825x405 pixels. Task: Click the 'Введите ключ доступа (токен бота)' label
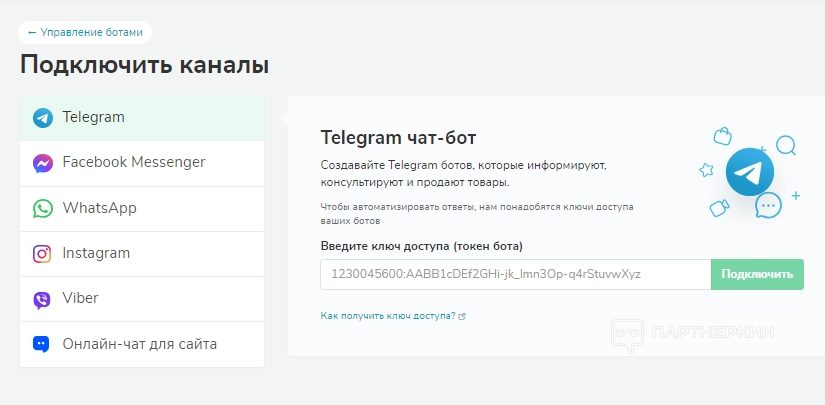(x=421, y=246)
